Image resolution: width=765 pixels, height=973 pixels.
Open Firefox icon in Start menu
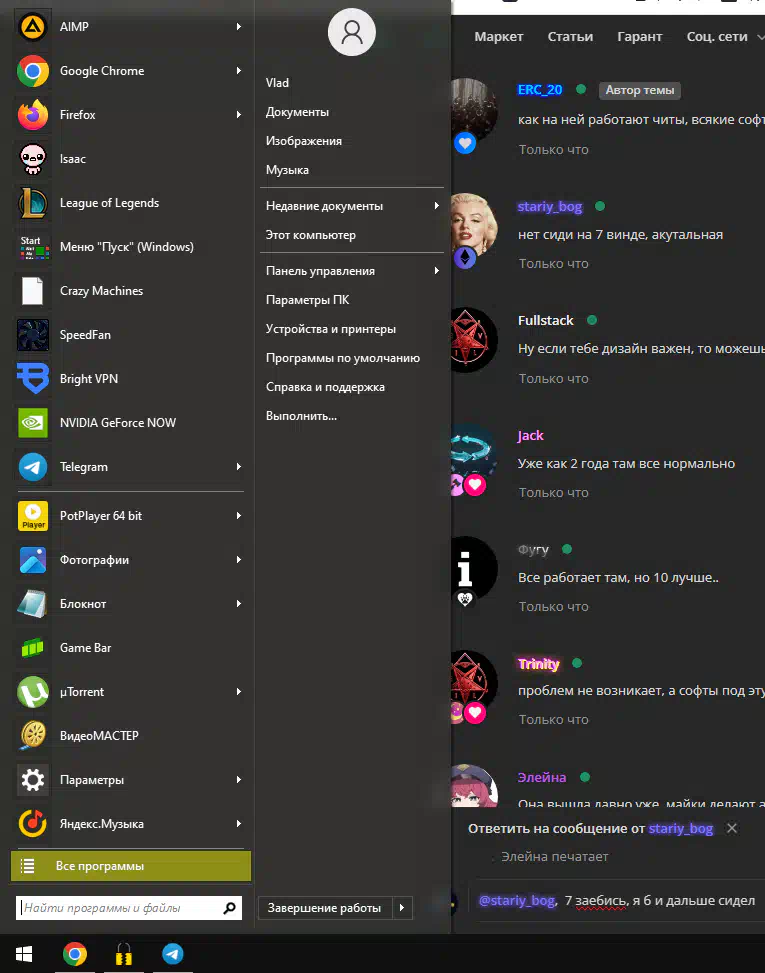click(x=32, y=115)
